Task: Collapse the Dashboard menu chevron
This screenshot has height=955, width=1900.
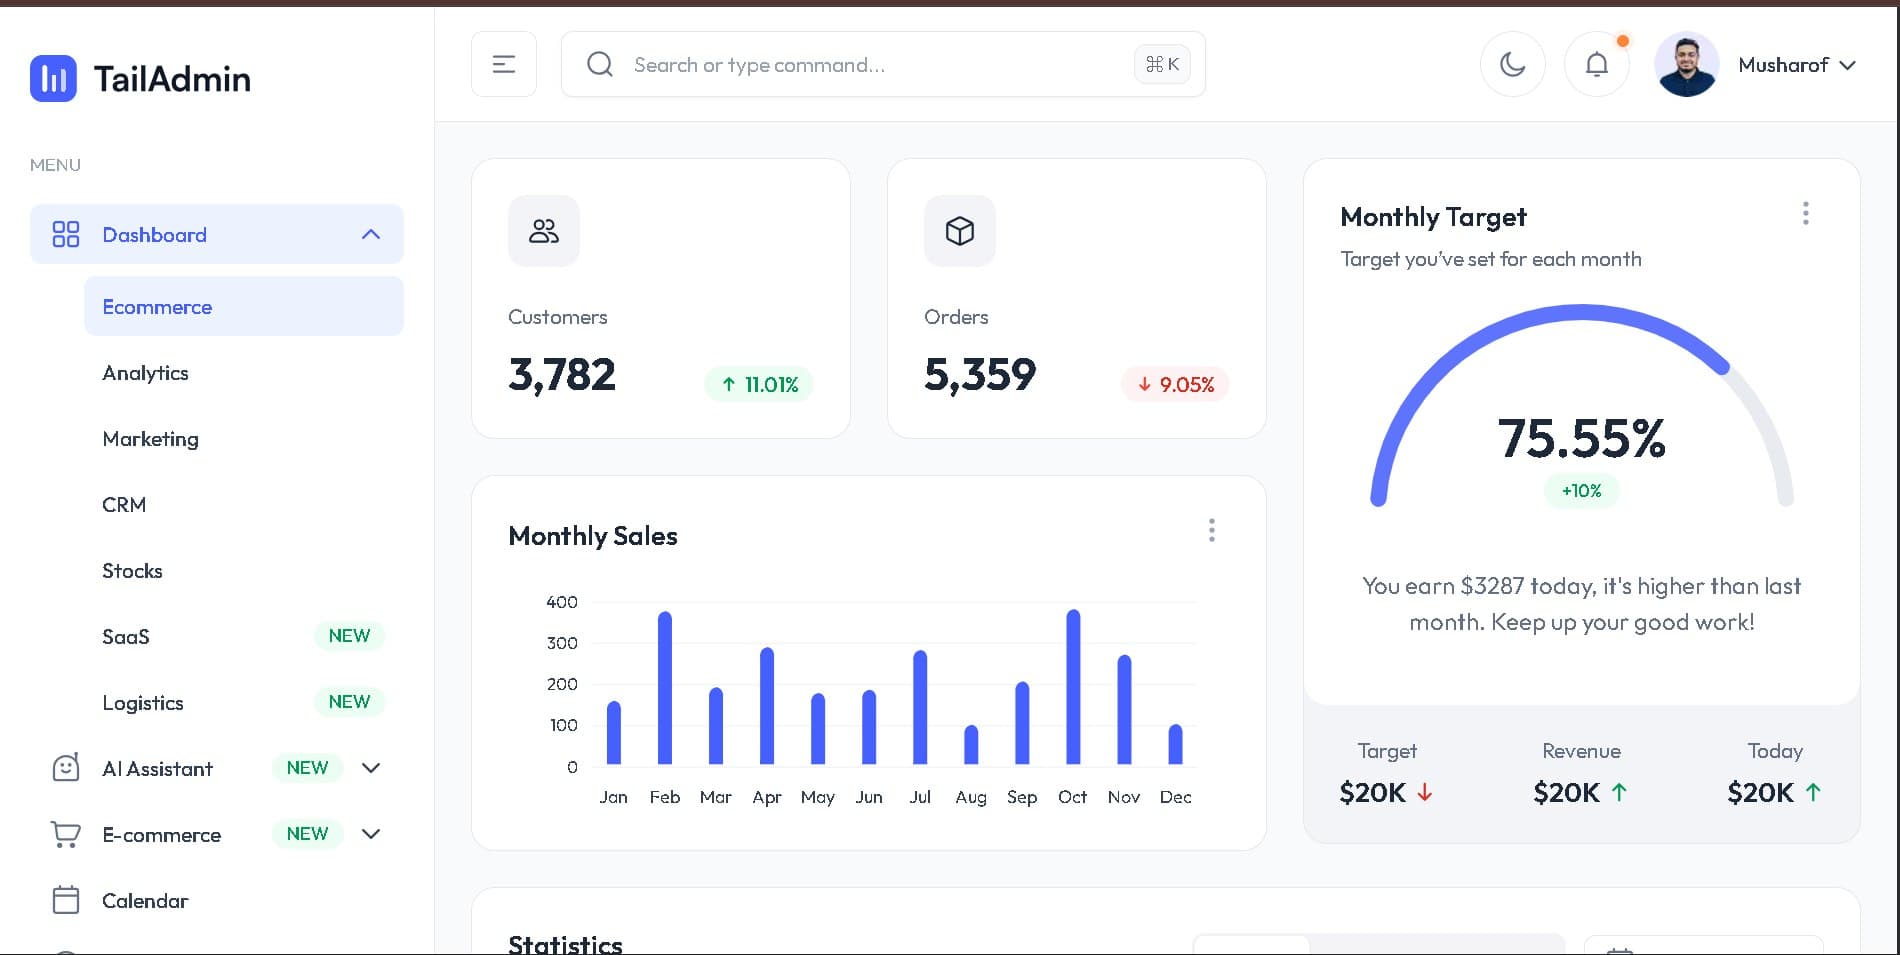Action: (x=371, y=234)
